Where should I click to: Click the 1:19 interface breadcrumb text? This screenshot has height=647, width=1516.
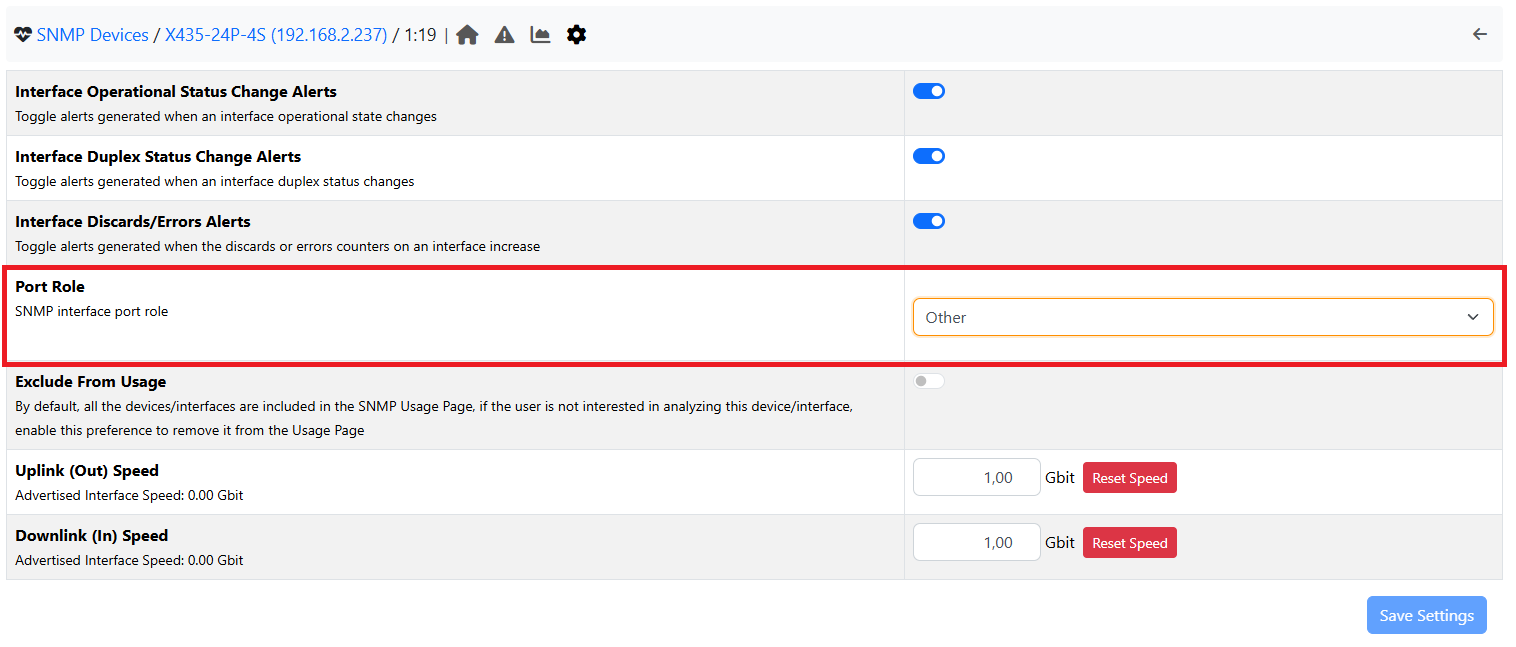click(420, 35)
